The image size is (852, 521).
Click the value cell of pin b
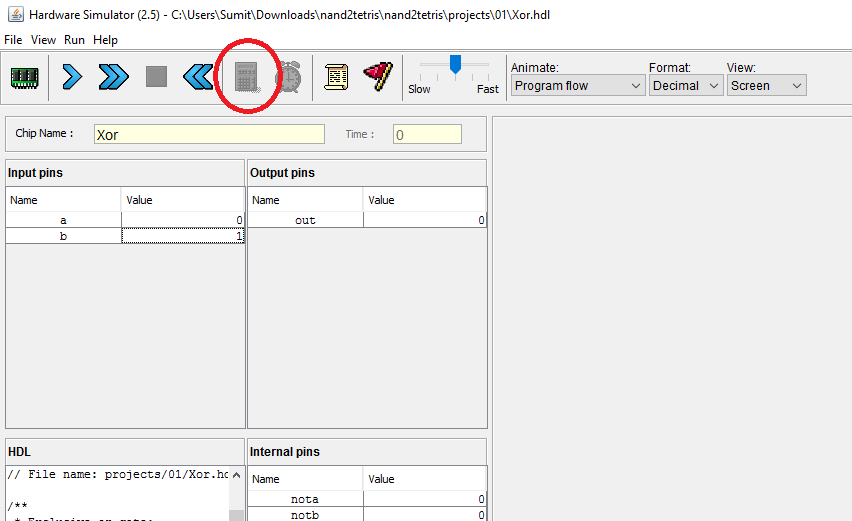coord(183,236)
